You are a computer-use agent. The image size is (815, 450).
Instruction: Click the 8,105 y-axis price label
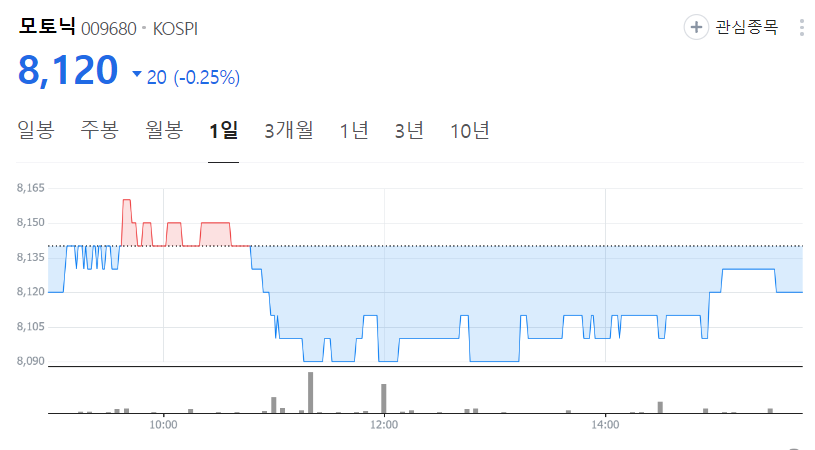pos(31,326)
